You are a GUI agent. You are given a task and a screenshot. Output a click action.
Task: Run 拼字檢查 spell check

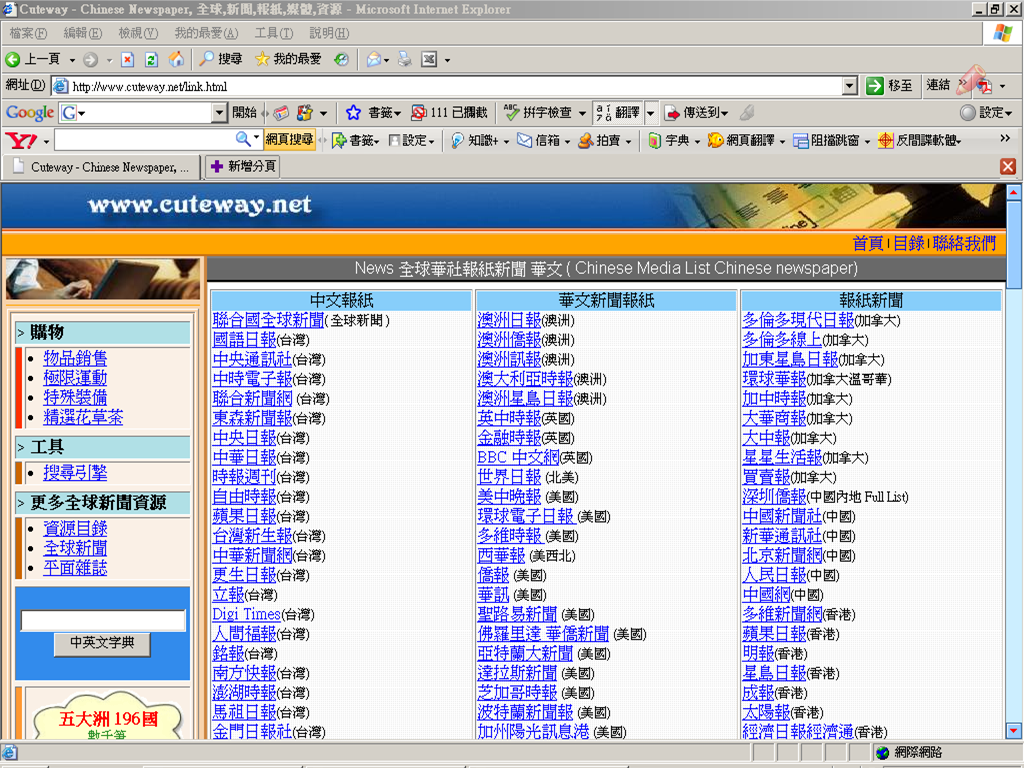539,112
